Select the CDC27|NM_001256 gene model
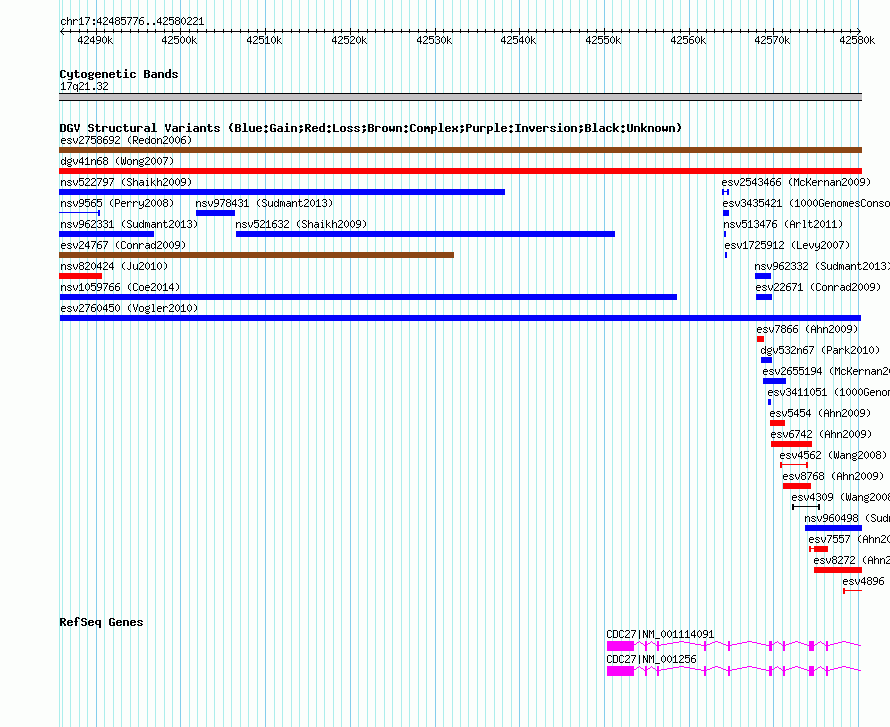 click(x=734, y=671)
